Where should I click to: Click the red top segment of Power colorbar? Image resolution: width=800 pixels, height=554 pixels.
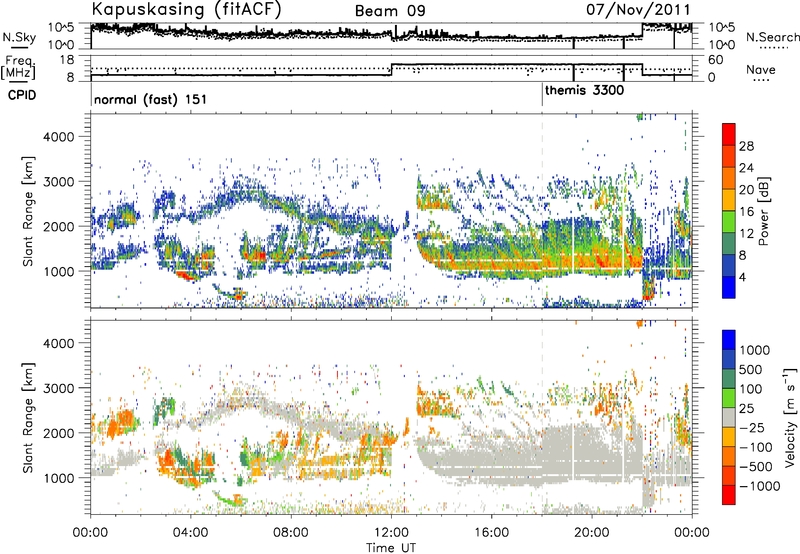pyautogui.click(x=729, y=134)
